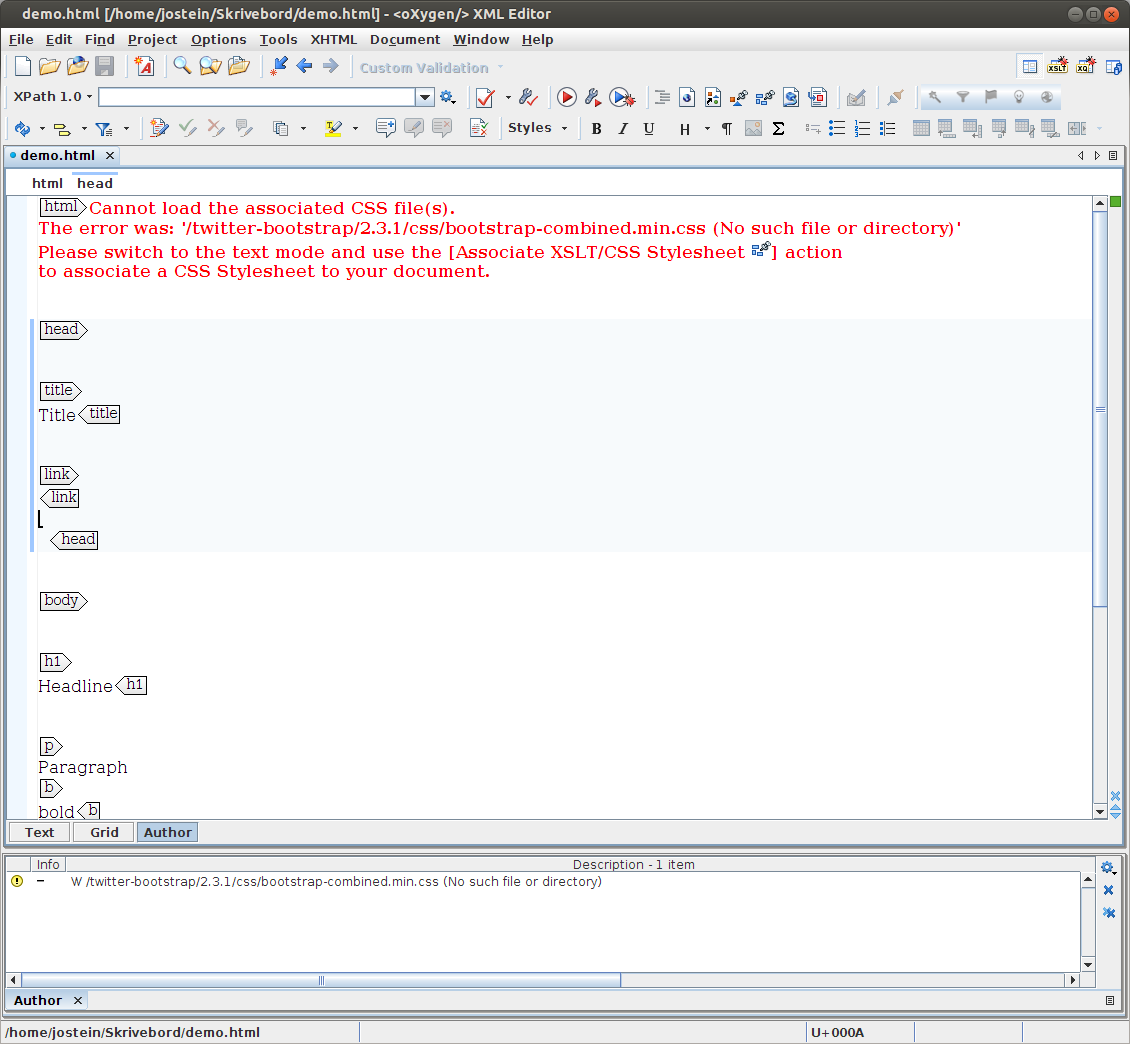The height and width of the screenshot is (1044, 1130).
Task: Click the Insert unordered list icon
Action: click(x=837, y=129)
